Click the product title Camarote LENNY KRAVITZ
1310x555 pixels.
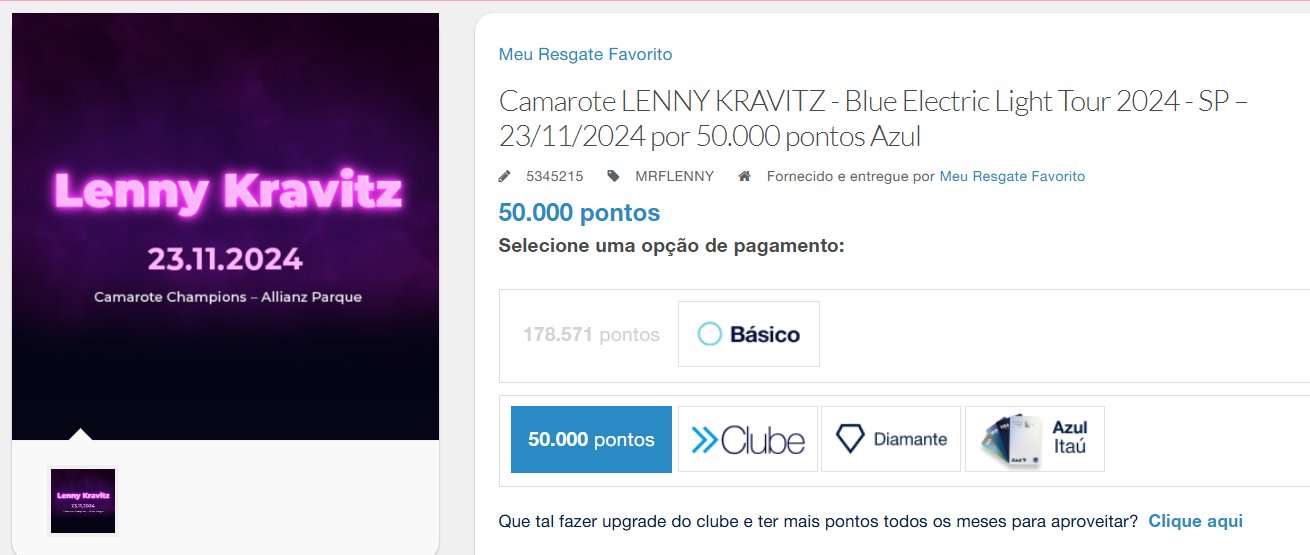(873, 118)
